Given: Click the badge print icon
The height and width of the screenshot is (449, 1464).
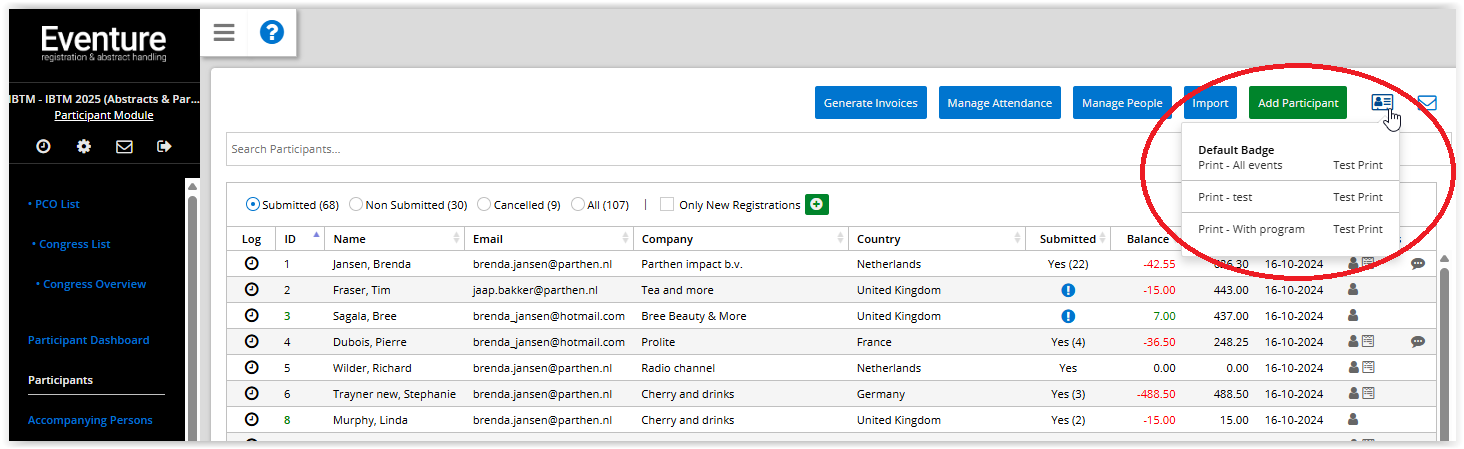Looking at the screenshot, I should [1382, 102].
